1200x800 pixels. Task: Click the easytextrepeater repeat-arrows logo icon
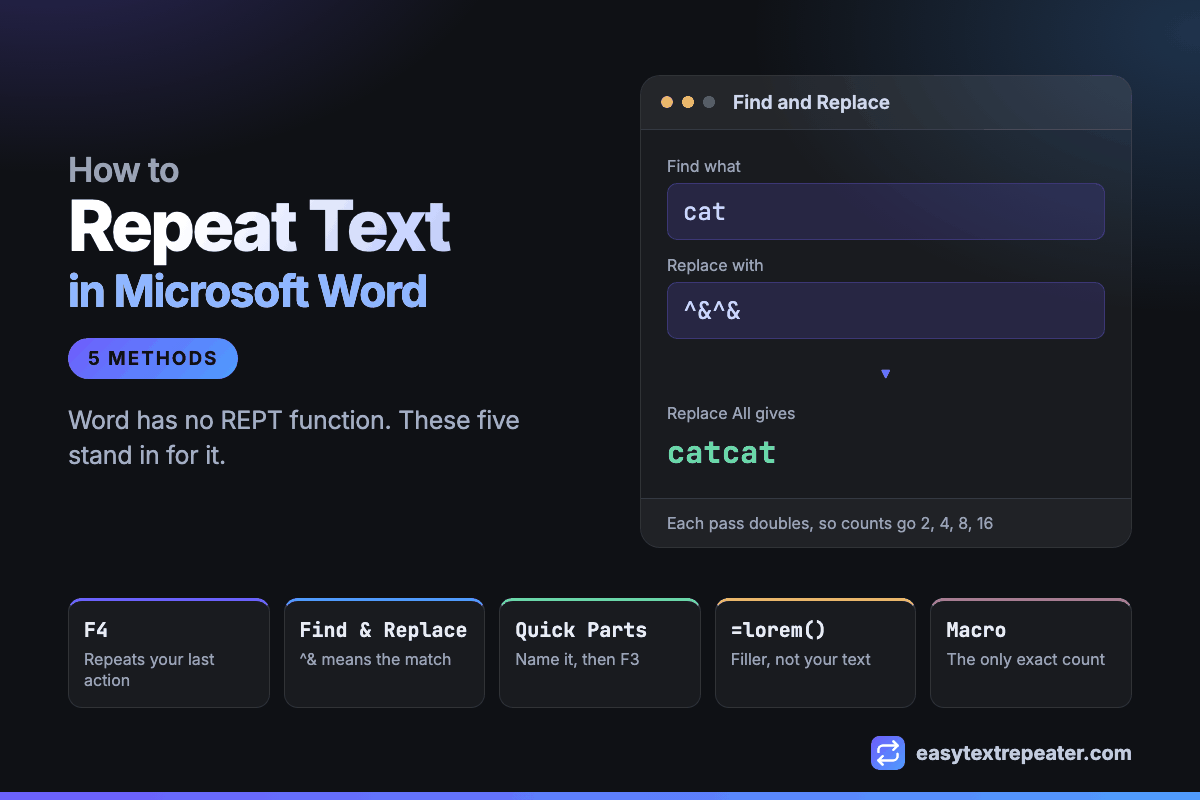pos(888,753)
